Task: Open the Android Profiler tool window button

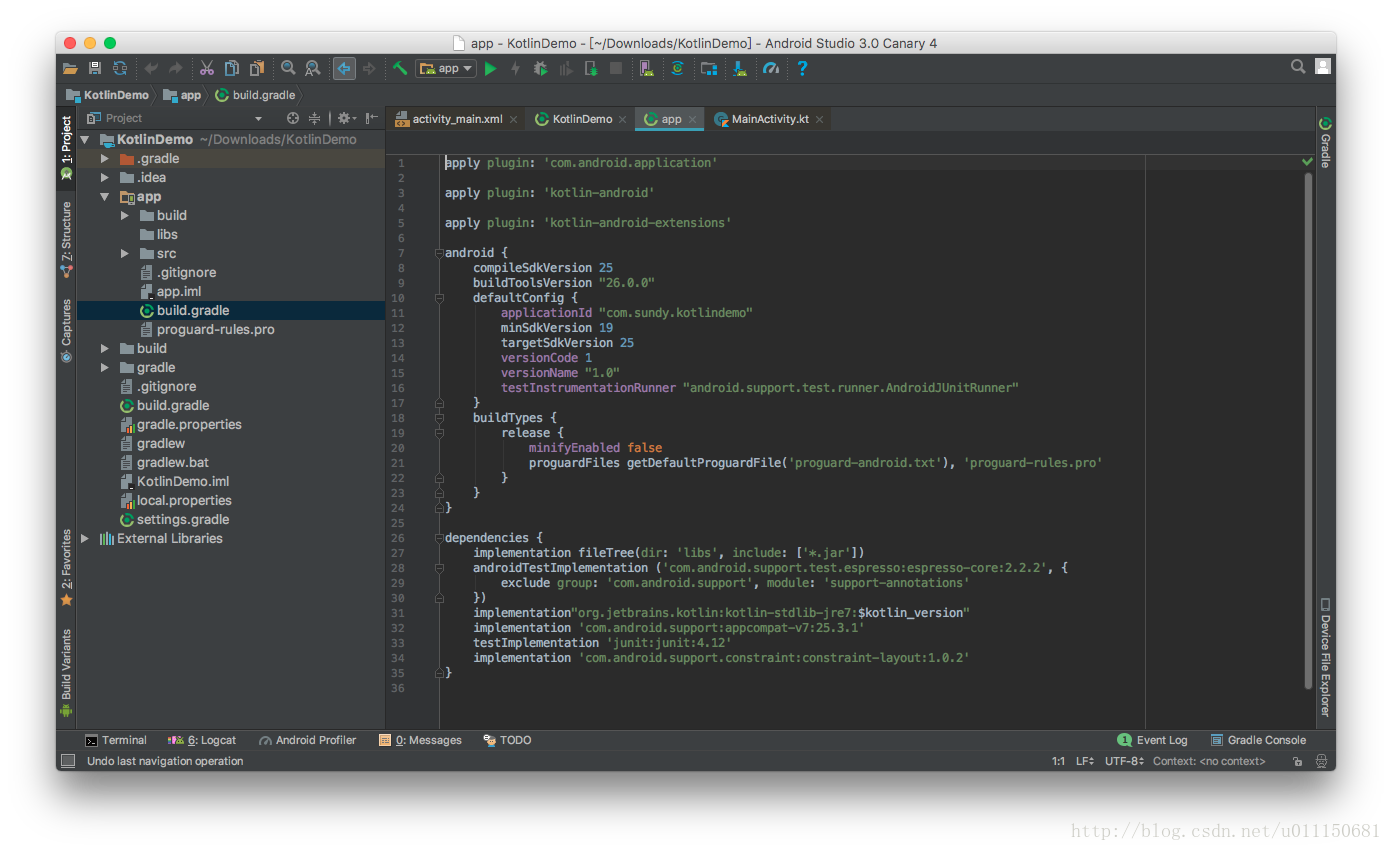Action: [307, 740]
